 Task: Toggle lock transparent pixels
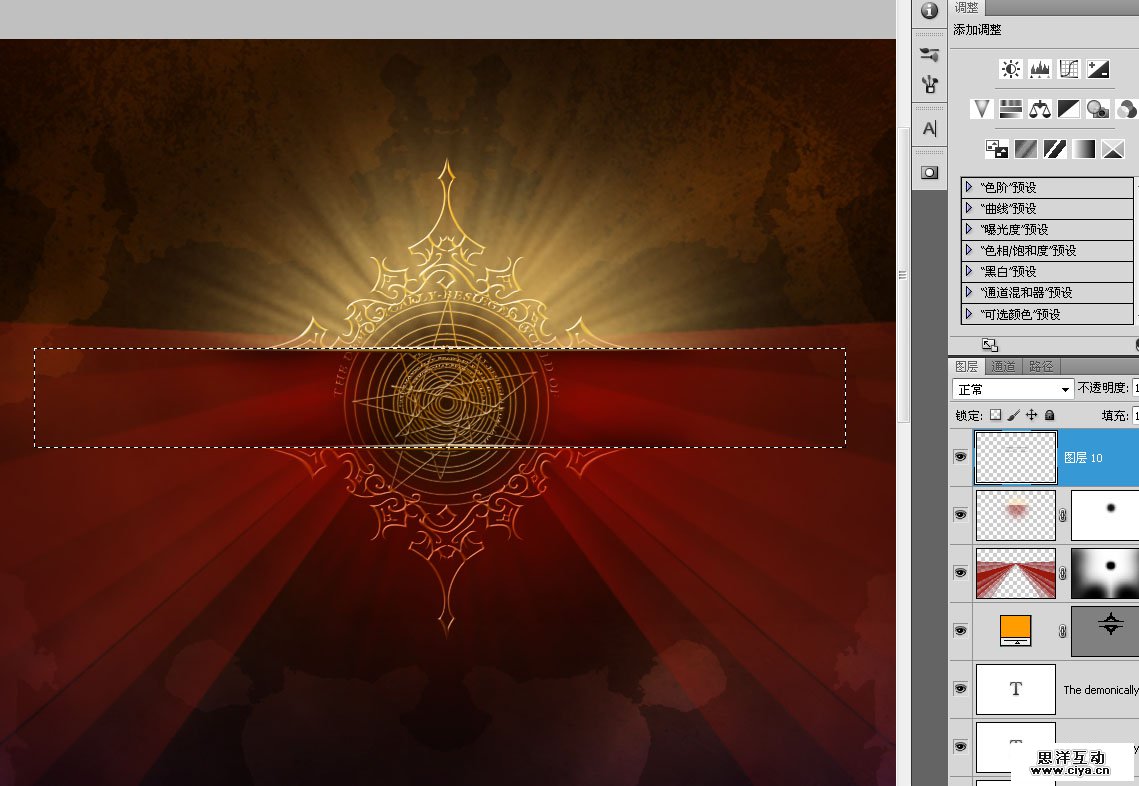tap(995, 415)
